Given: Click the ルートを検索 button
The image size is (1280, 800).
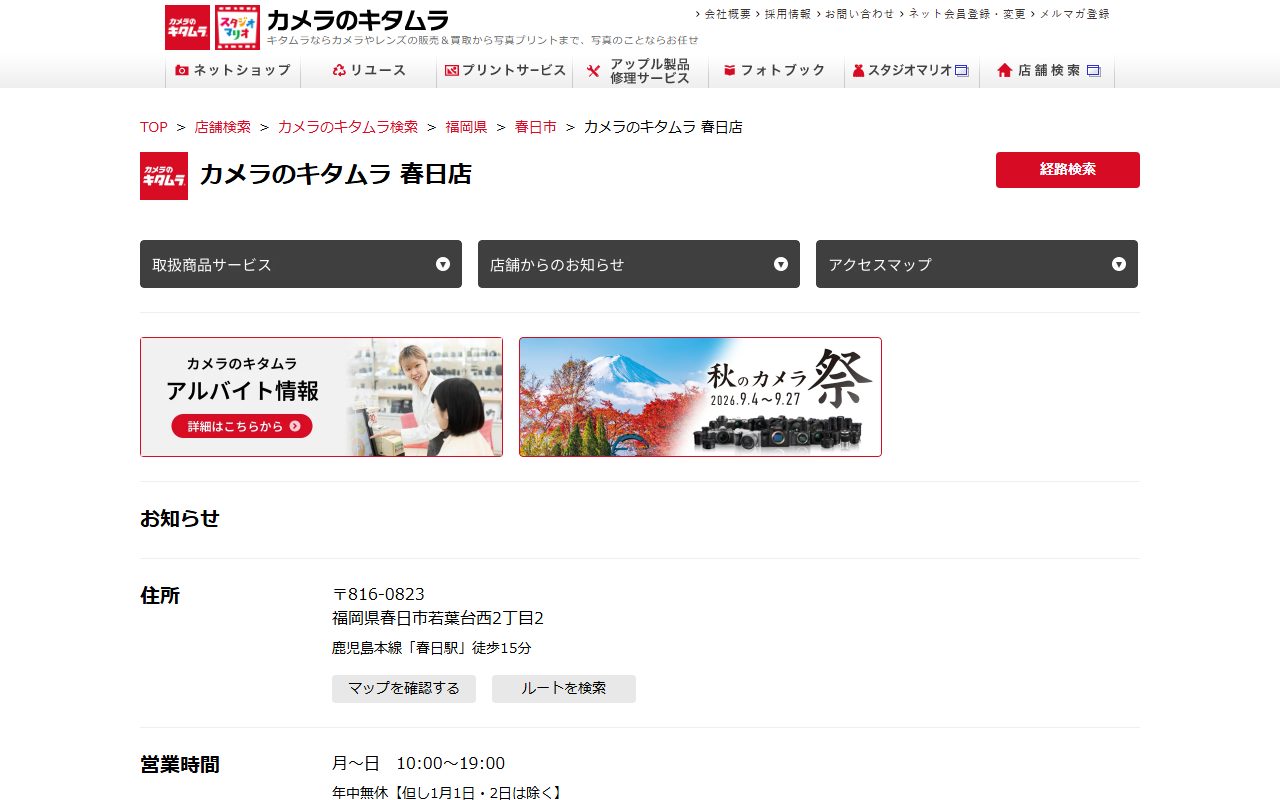Looking at the screenshot, I should tap(564, 689).
